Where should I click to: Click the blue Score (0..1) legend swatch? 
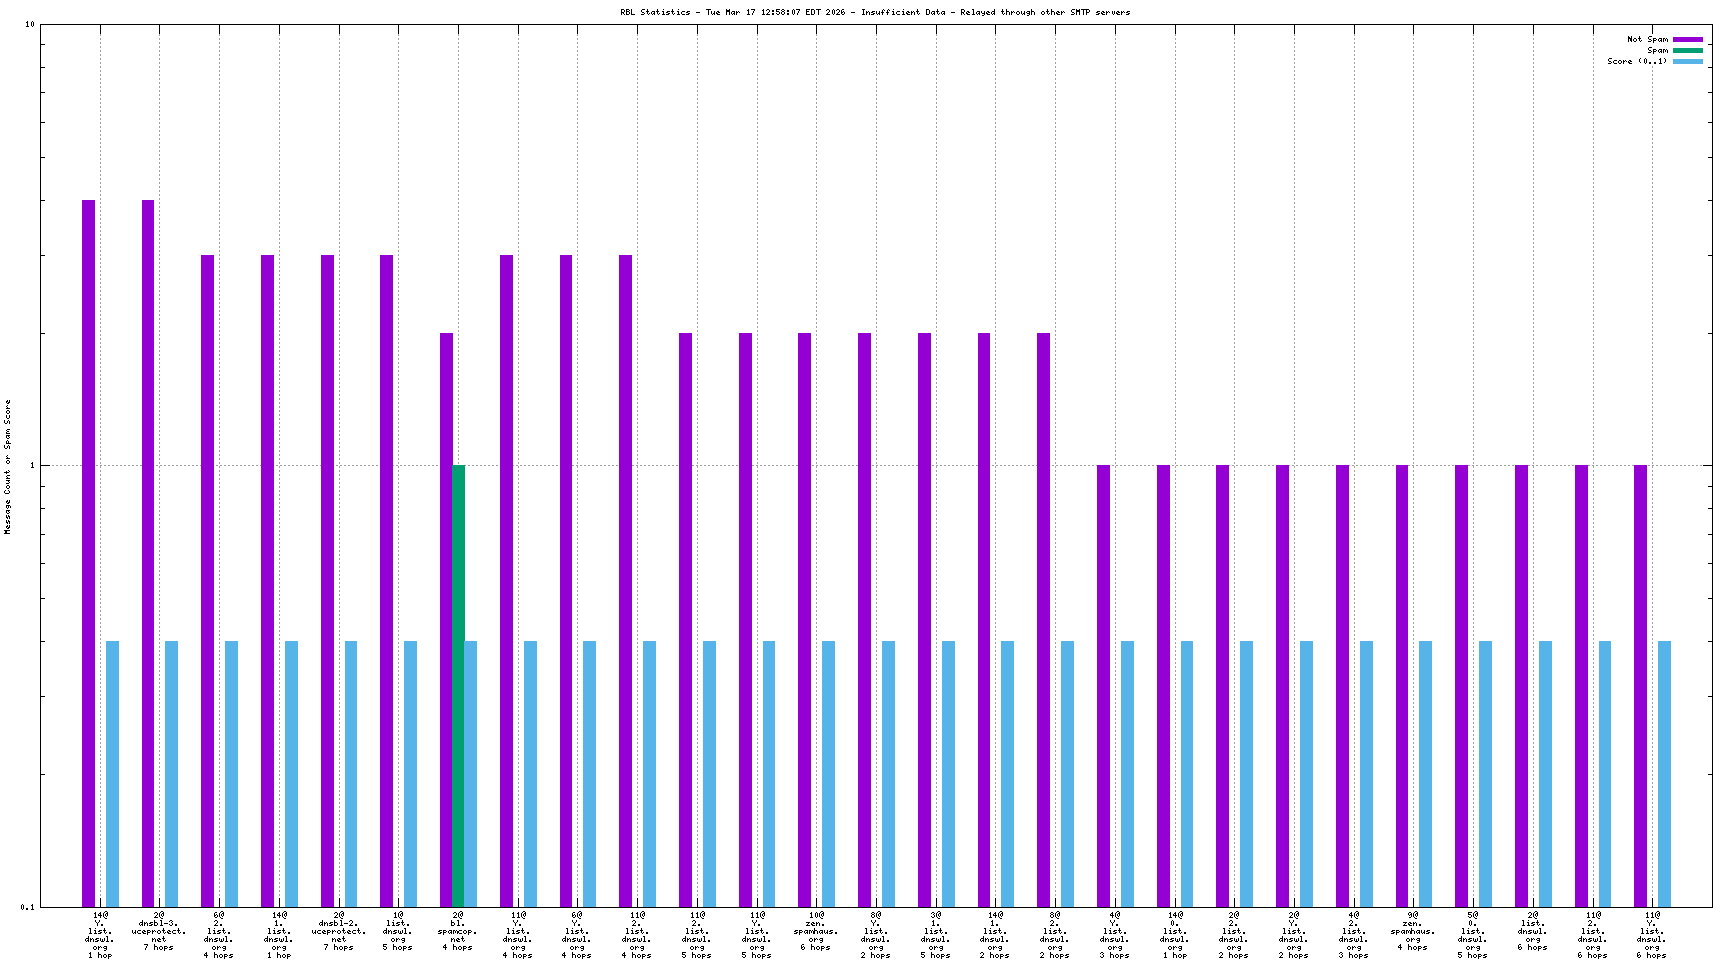click(x=1687, y=61)
